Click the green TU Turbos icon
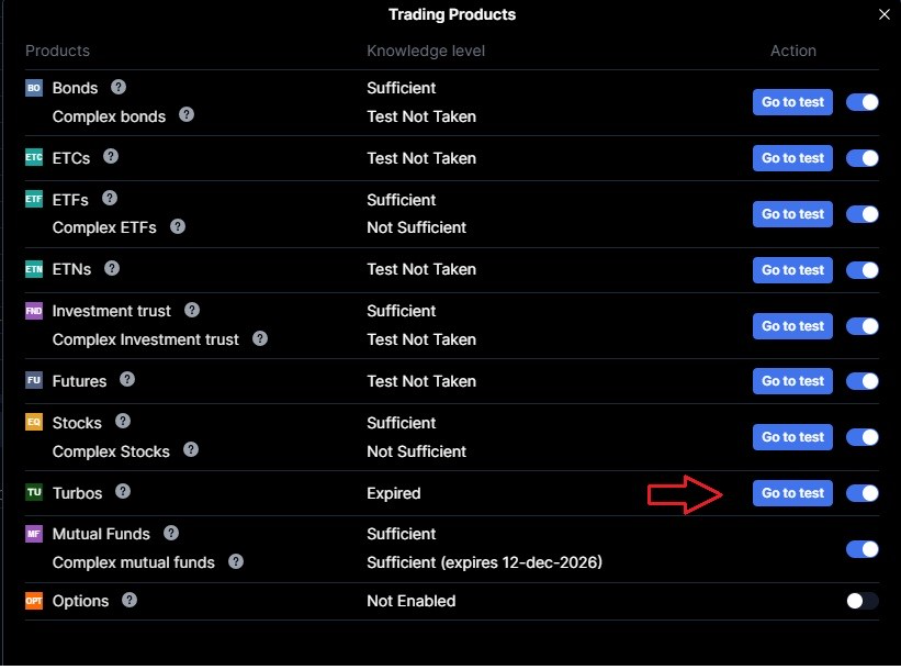The height and width of the screenshot is (666, 901). coord(34,492)
